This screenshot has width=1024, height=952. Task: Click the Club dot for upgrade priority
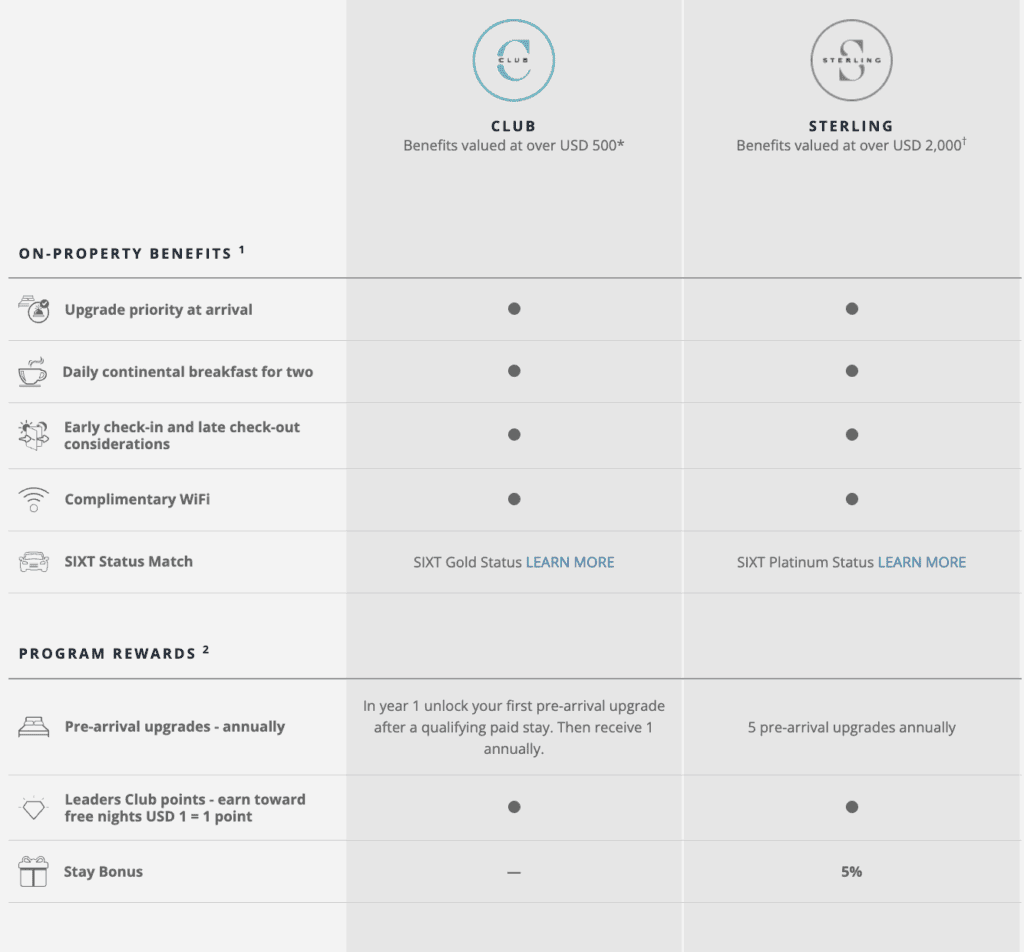(514, 309)
